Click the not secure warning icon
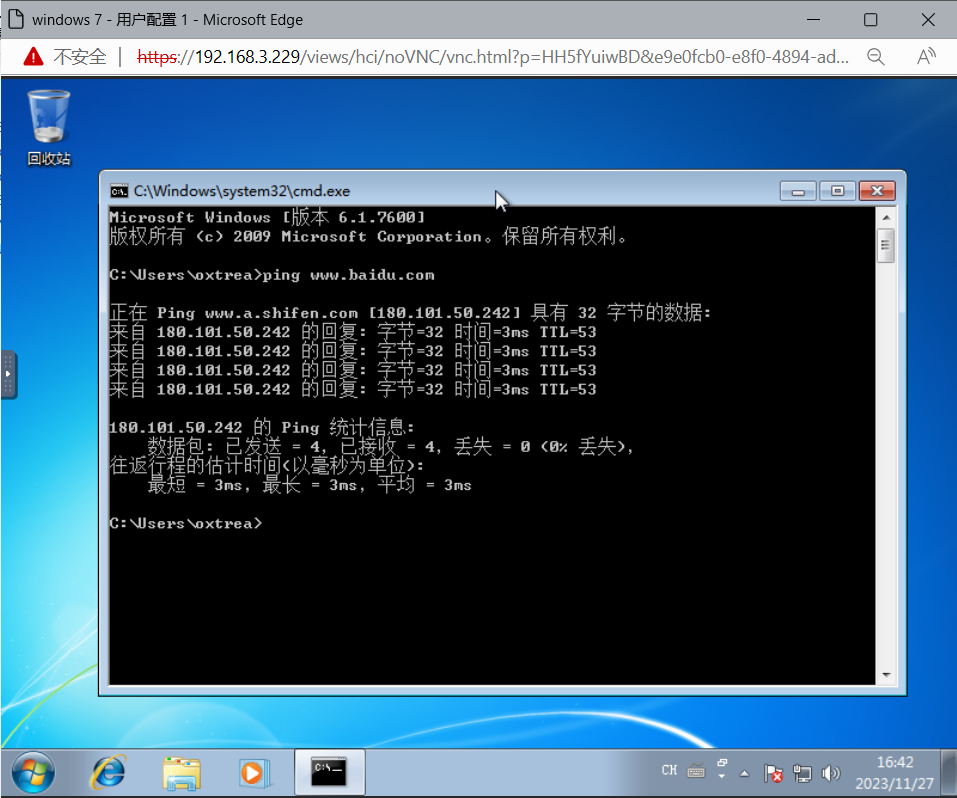 coord(33,57)
